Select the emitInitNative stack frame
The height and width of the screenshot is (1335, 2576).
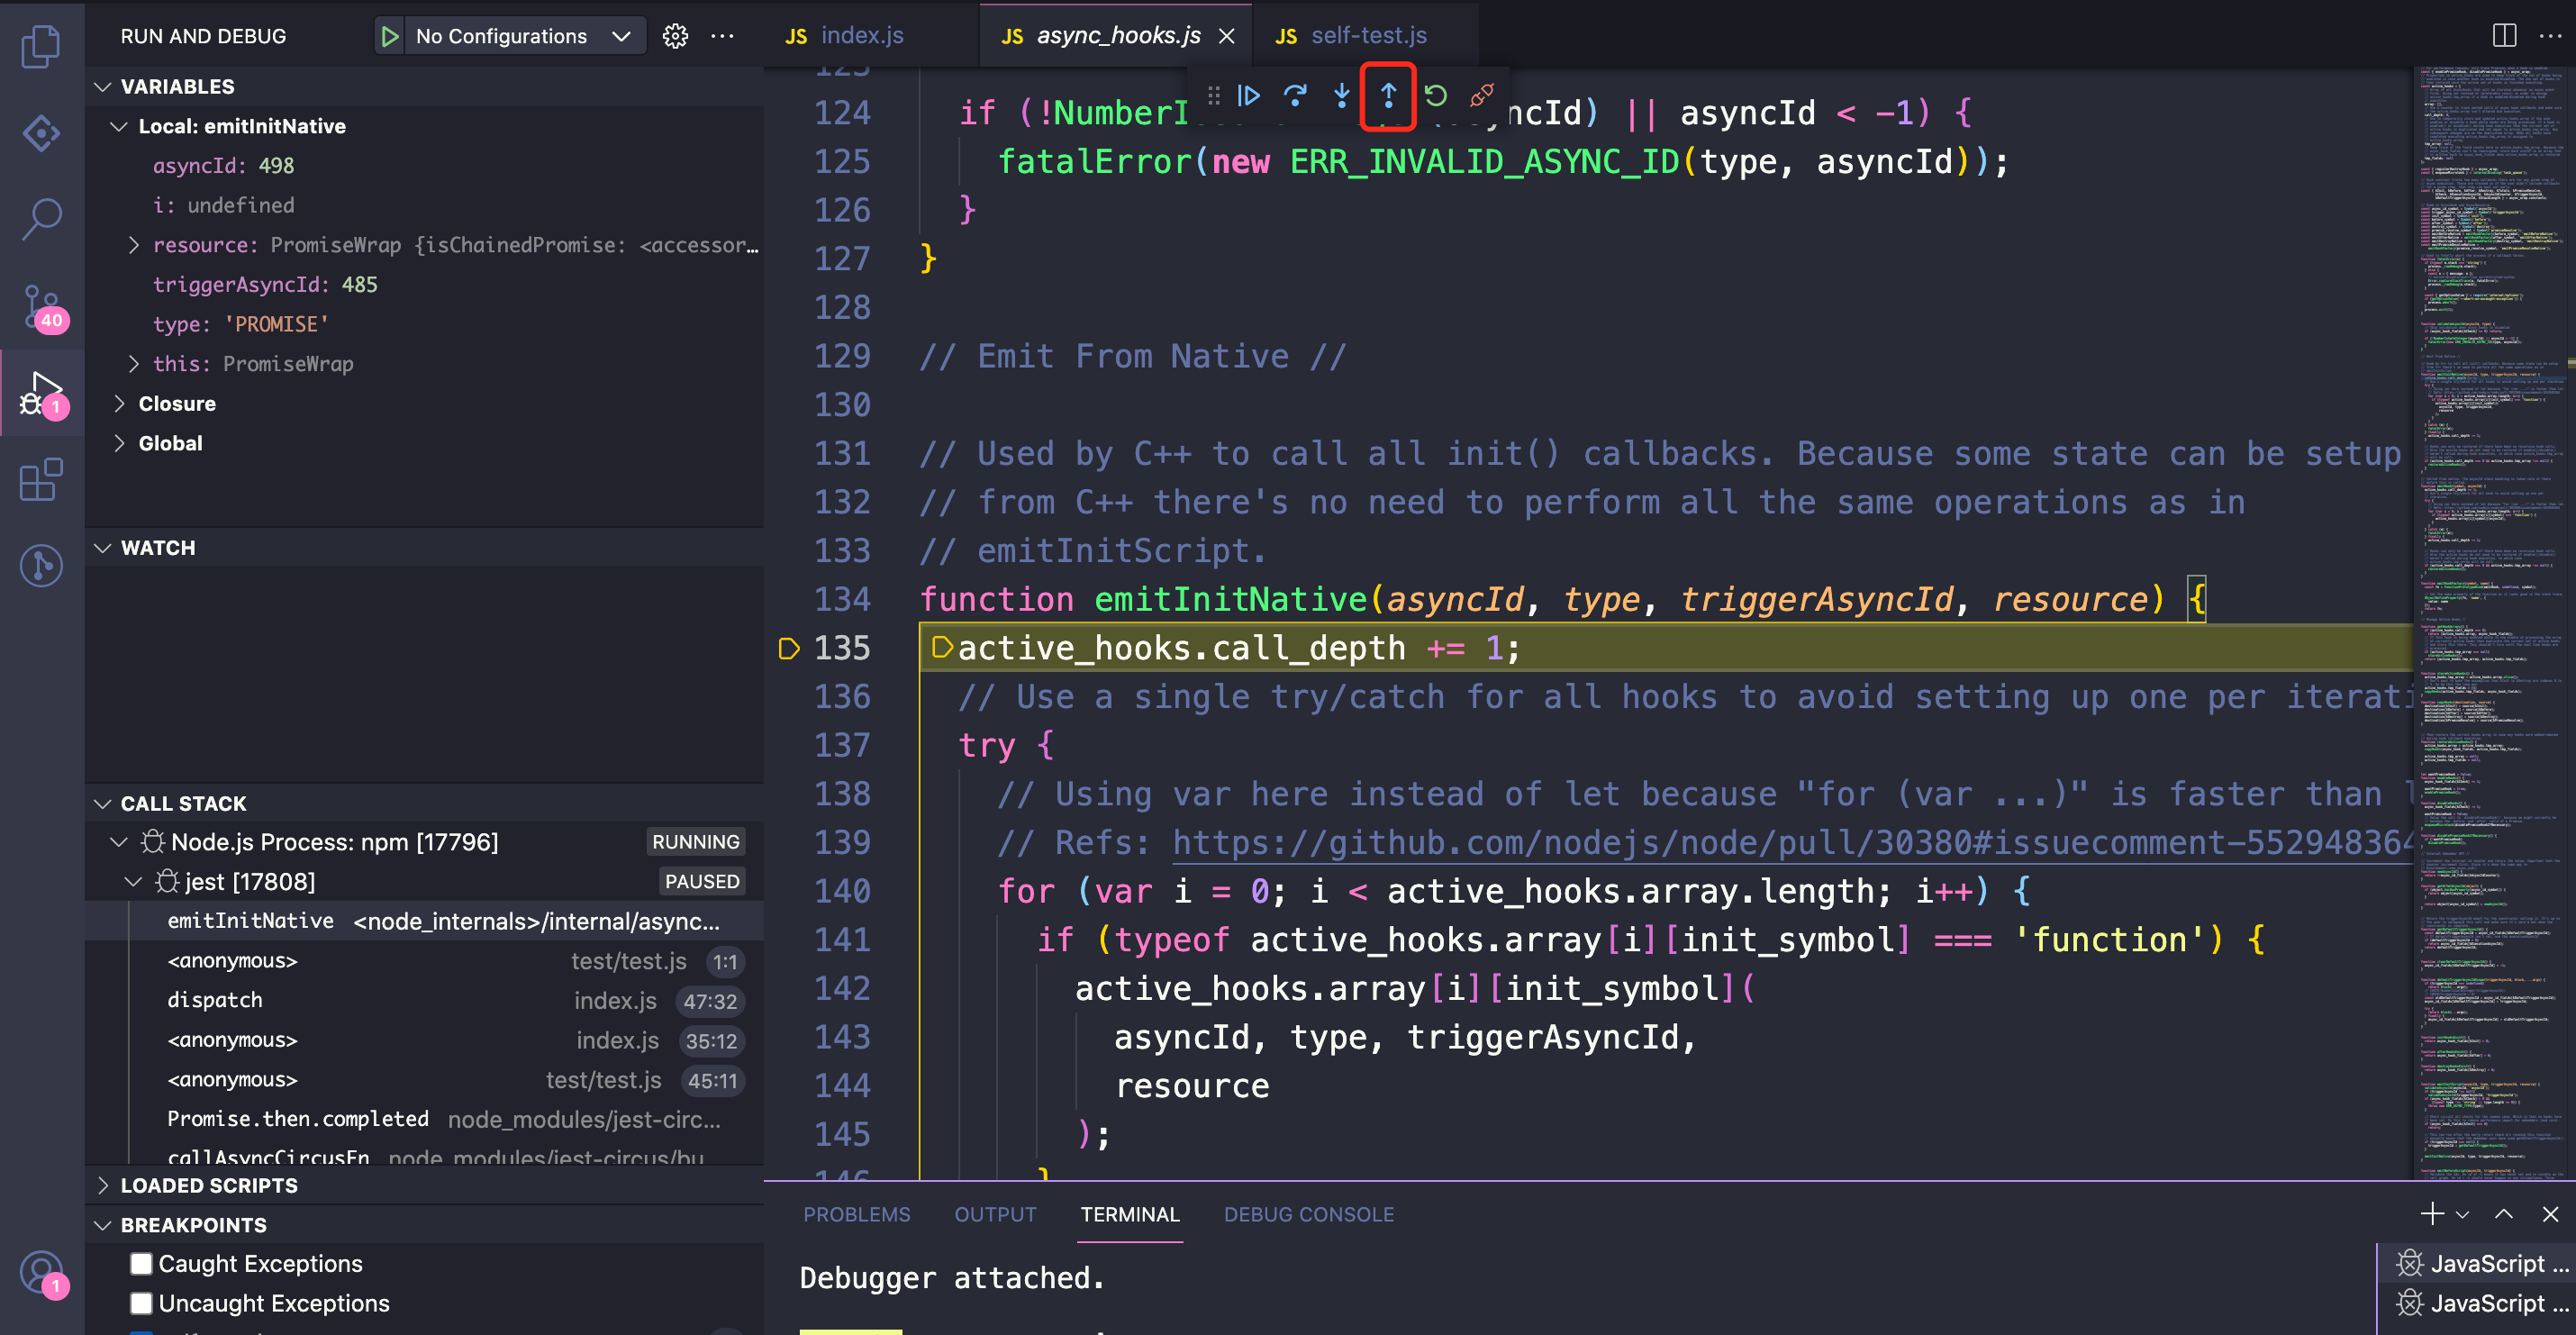coord(424,921)
